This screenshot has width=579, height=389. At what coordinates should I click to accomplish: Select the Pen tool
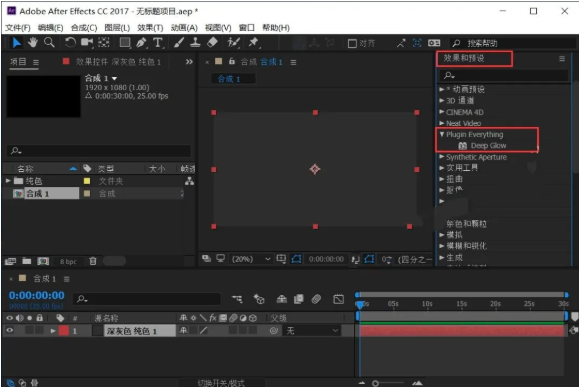[141, 43]
